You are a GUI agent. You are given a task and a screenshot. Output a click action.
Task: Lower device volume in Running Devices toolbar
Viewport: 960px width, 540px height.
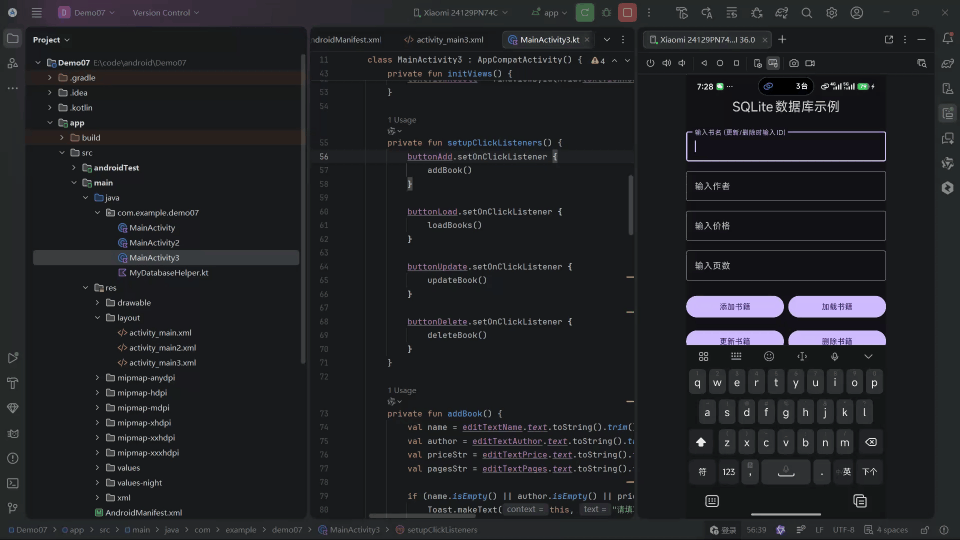click(682, 63)
